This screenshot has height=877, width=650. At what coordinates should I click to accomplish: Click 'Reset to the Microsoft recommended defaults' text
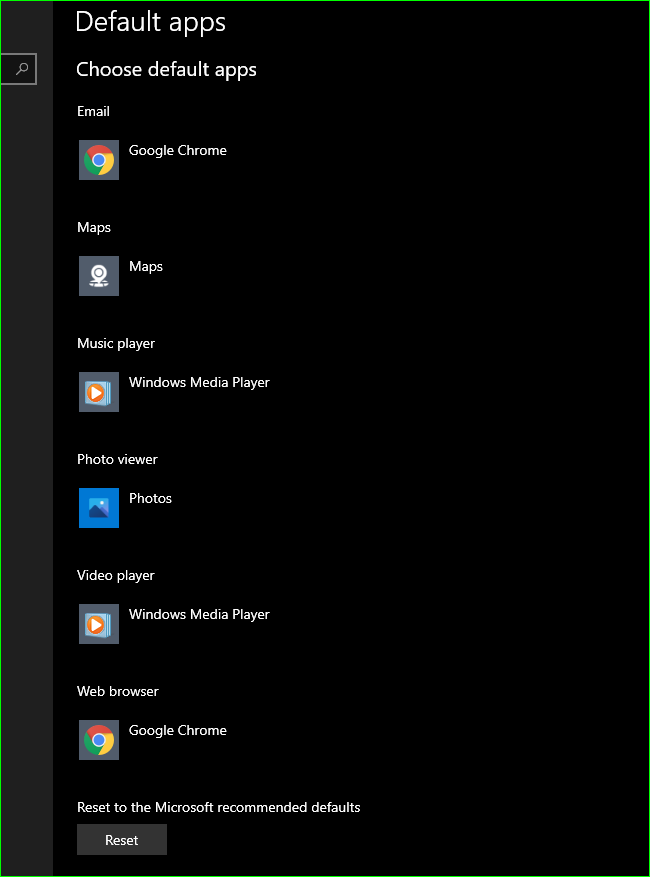pyautogui.click(x=219, y=808)
